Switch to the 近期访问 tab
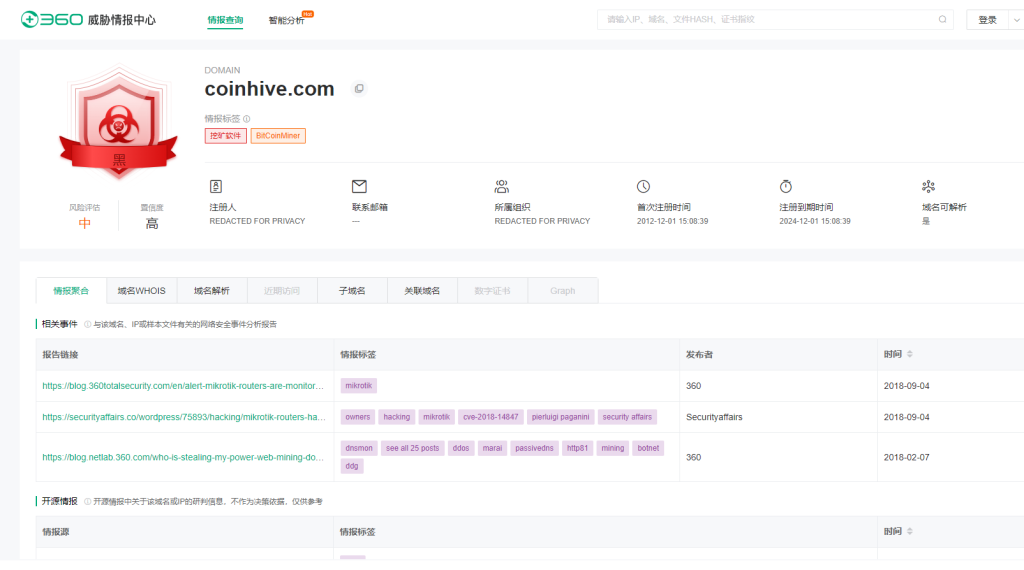Viewport: 1024px width, 570px height. 282,291
